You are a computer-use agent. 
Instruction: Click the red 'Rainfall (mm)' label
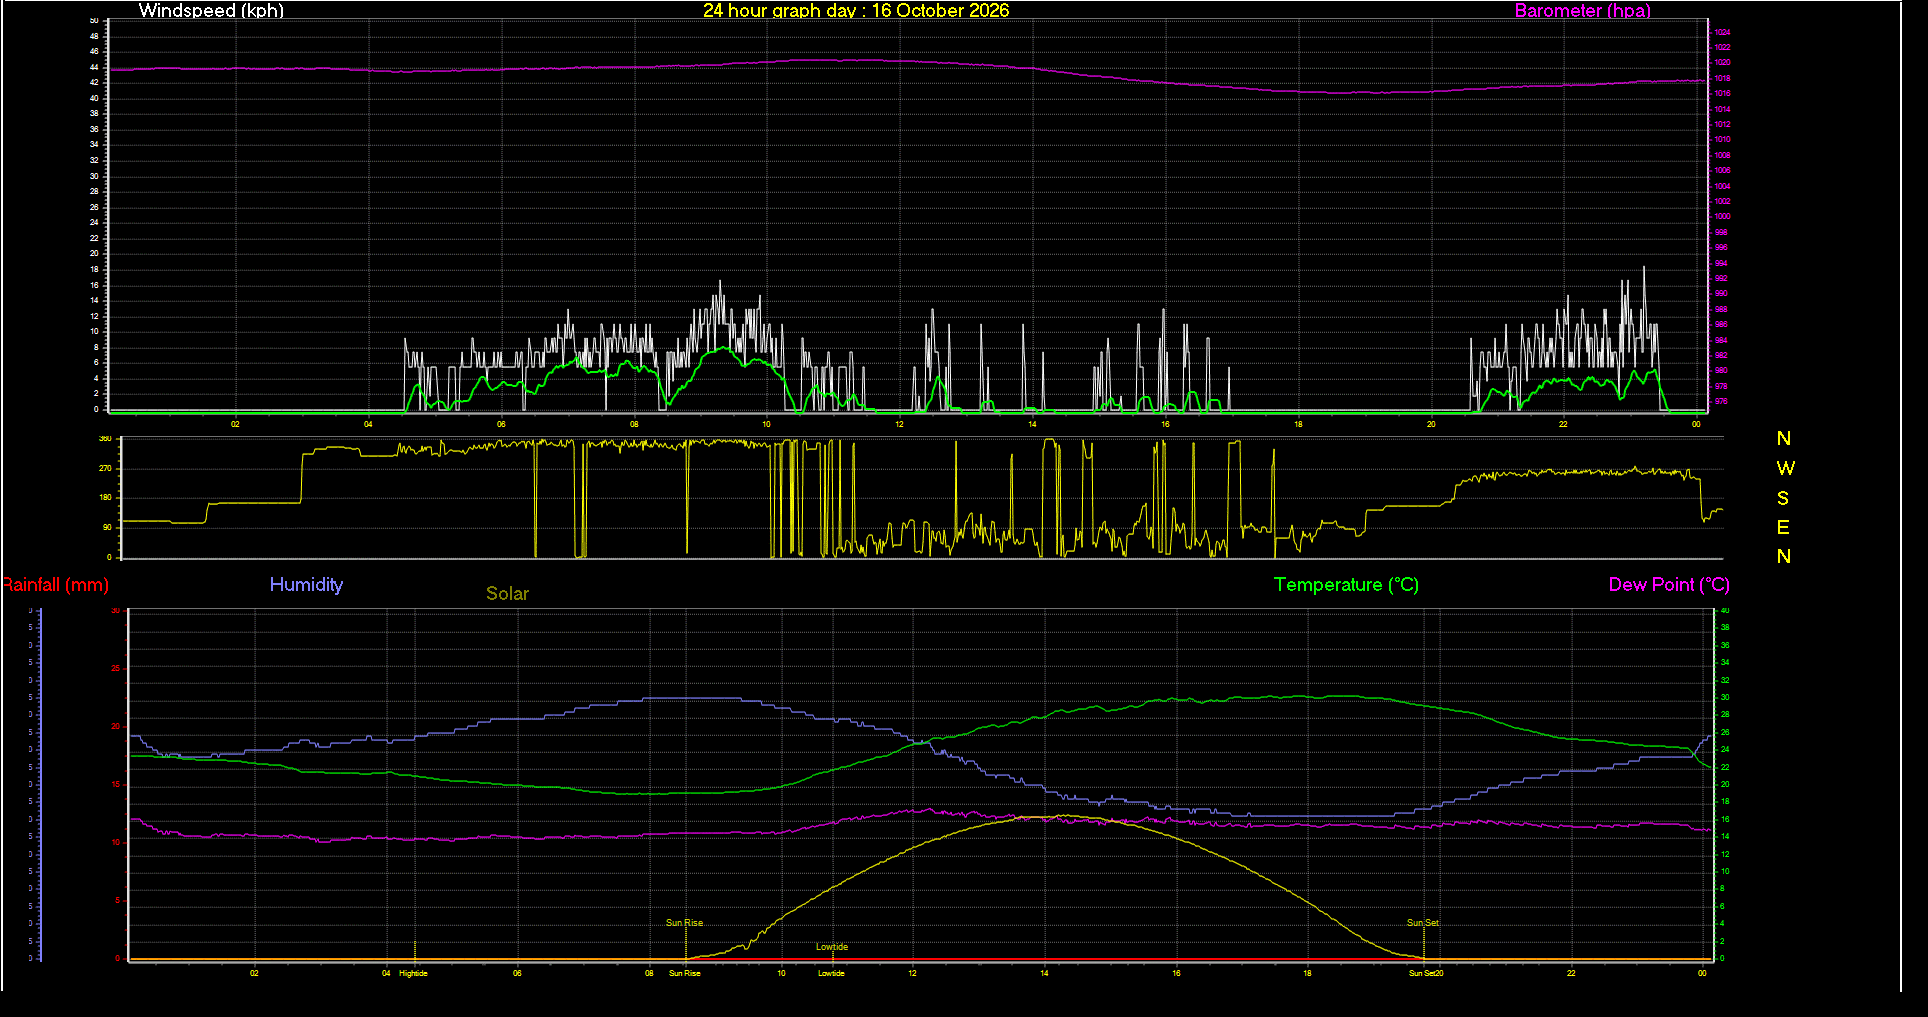point(56,585)
